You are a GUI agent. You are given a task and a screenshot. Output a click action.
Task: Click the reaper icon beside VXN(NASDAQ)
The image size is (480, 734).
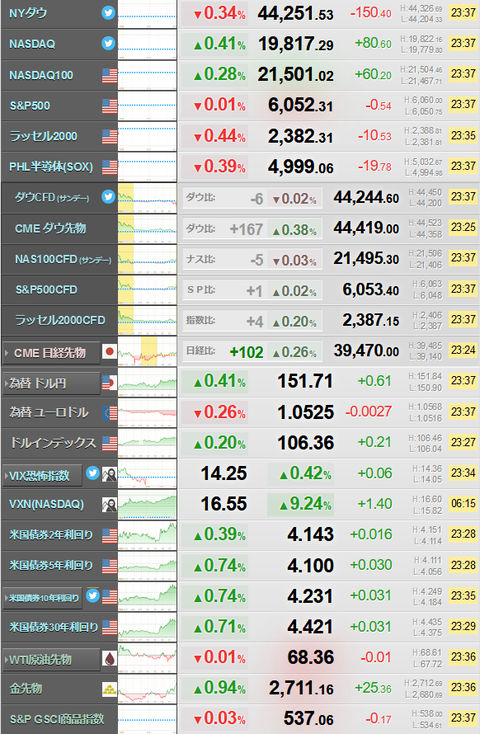pyautogui.click(x=110, y=505)
